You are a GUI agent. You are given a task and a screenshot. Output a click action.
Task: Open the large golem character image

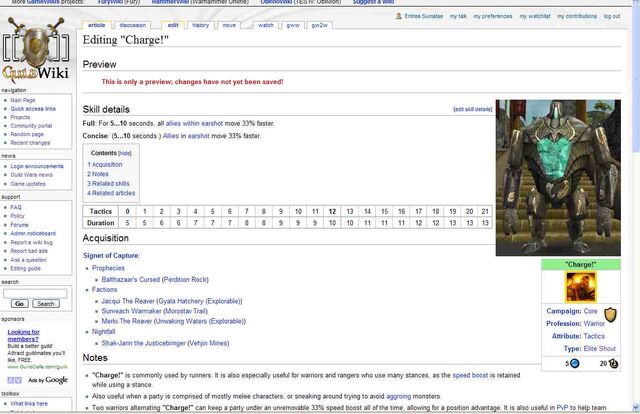pos(558,178)
